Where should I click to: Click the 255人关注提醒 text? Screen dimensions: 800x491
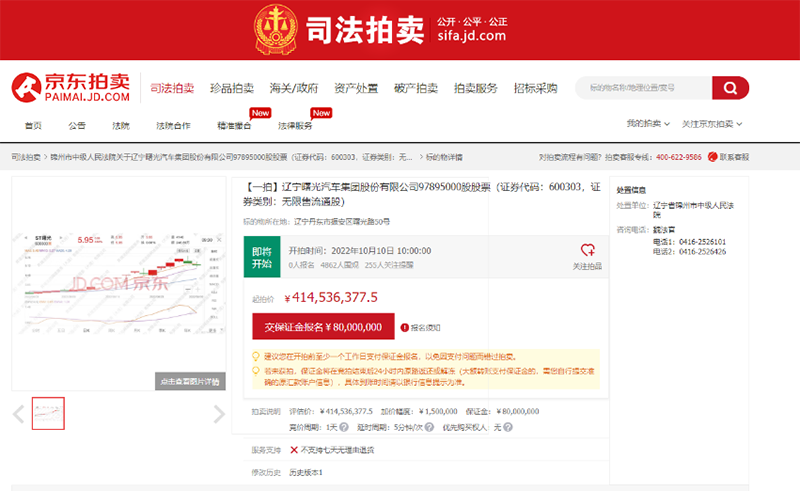click(x=389, y=265)
